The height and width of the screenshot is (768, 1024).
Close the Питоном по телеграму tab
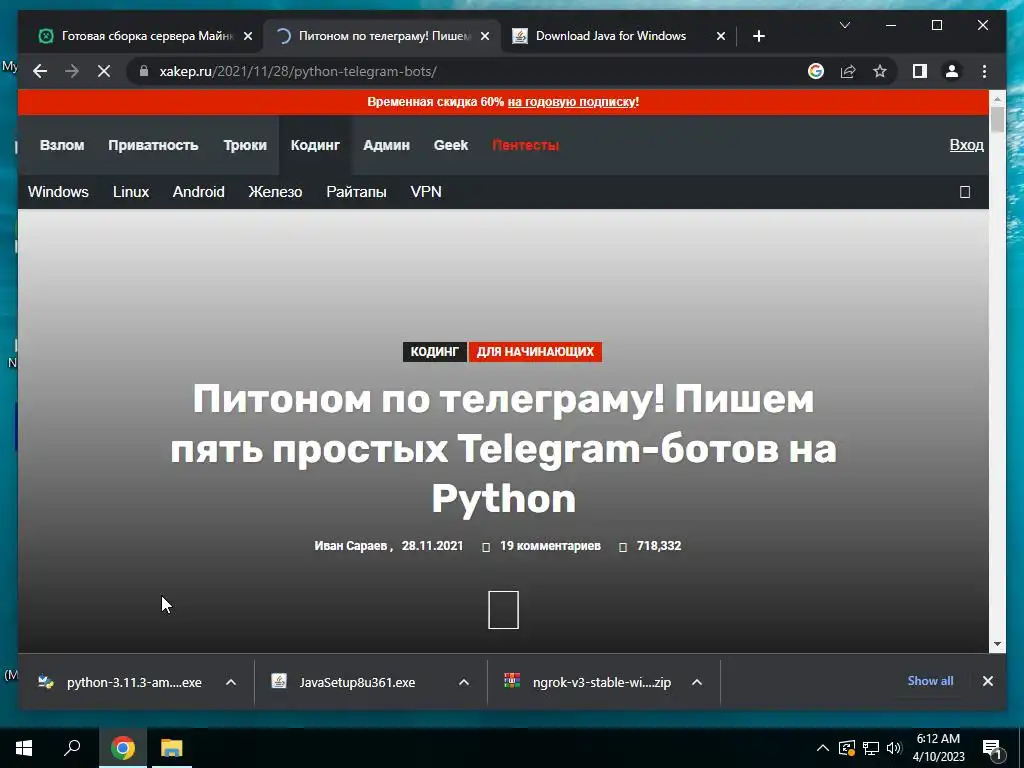click(x=485, y=36)
